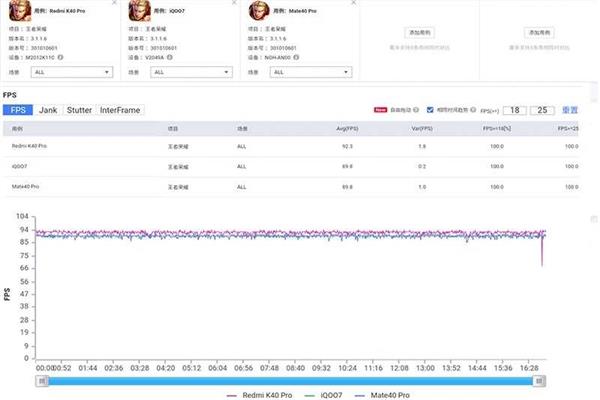Click the FPS threshold field showing 18
This screenshot has height=400, width=600.
(x=515, y=110)
